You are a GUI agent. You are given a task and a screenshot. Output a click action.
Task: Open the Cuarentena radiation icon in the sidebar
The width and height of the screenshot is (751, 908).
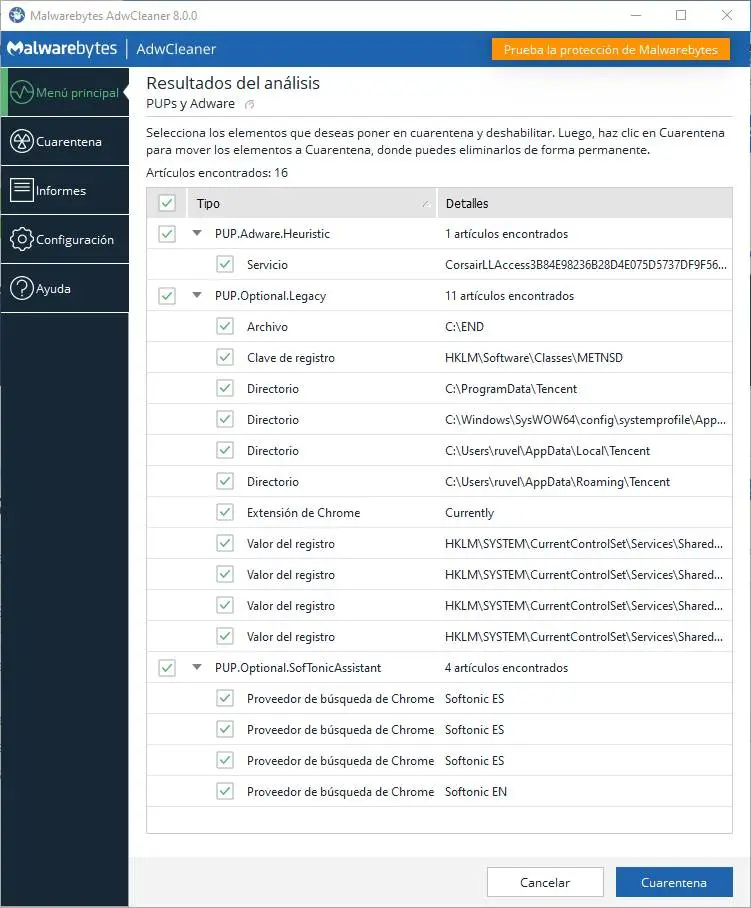coord(22,142)
